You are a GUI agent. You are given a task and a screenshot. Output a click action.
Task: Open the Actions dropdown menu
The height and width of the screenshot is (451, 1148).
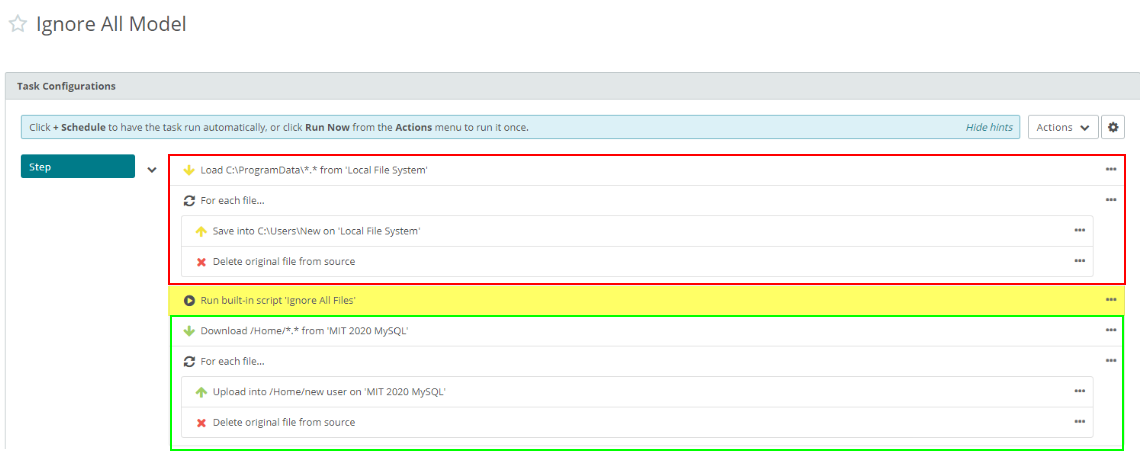(1062, 127)
